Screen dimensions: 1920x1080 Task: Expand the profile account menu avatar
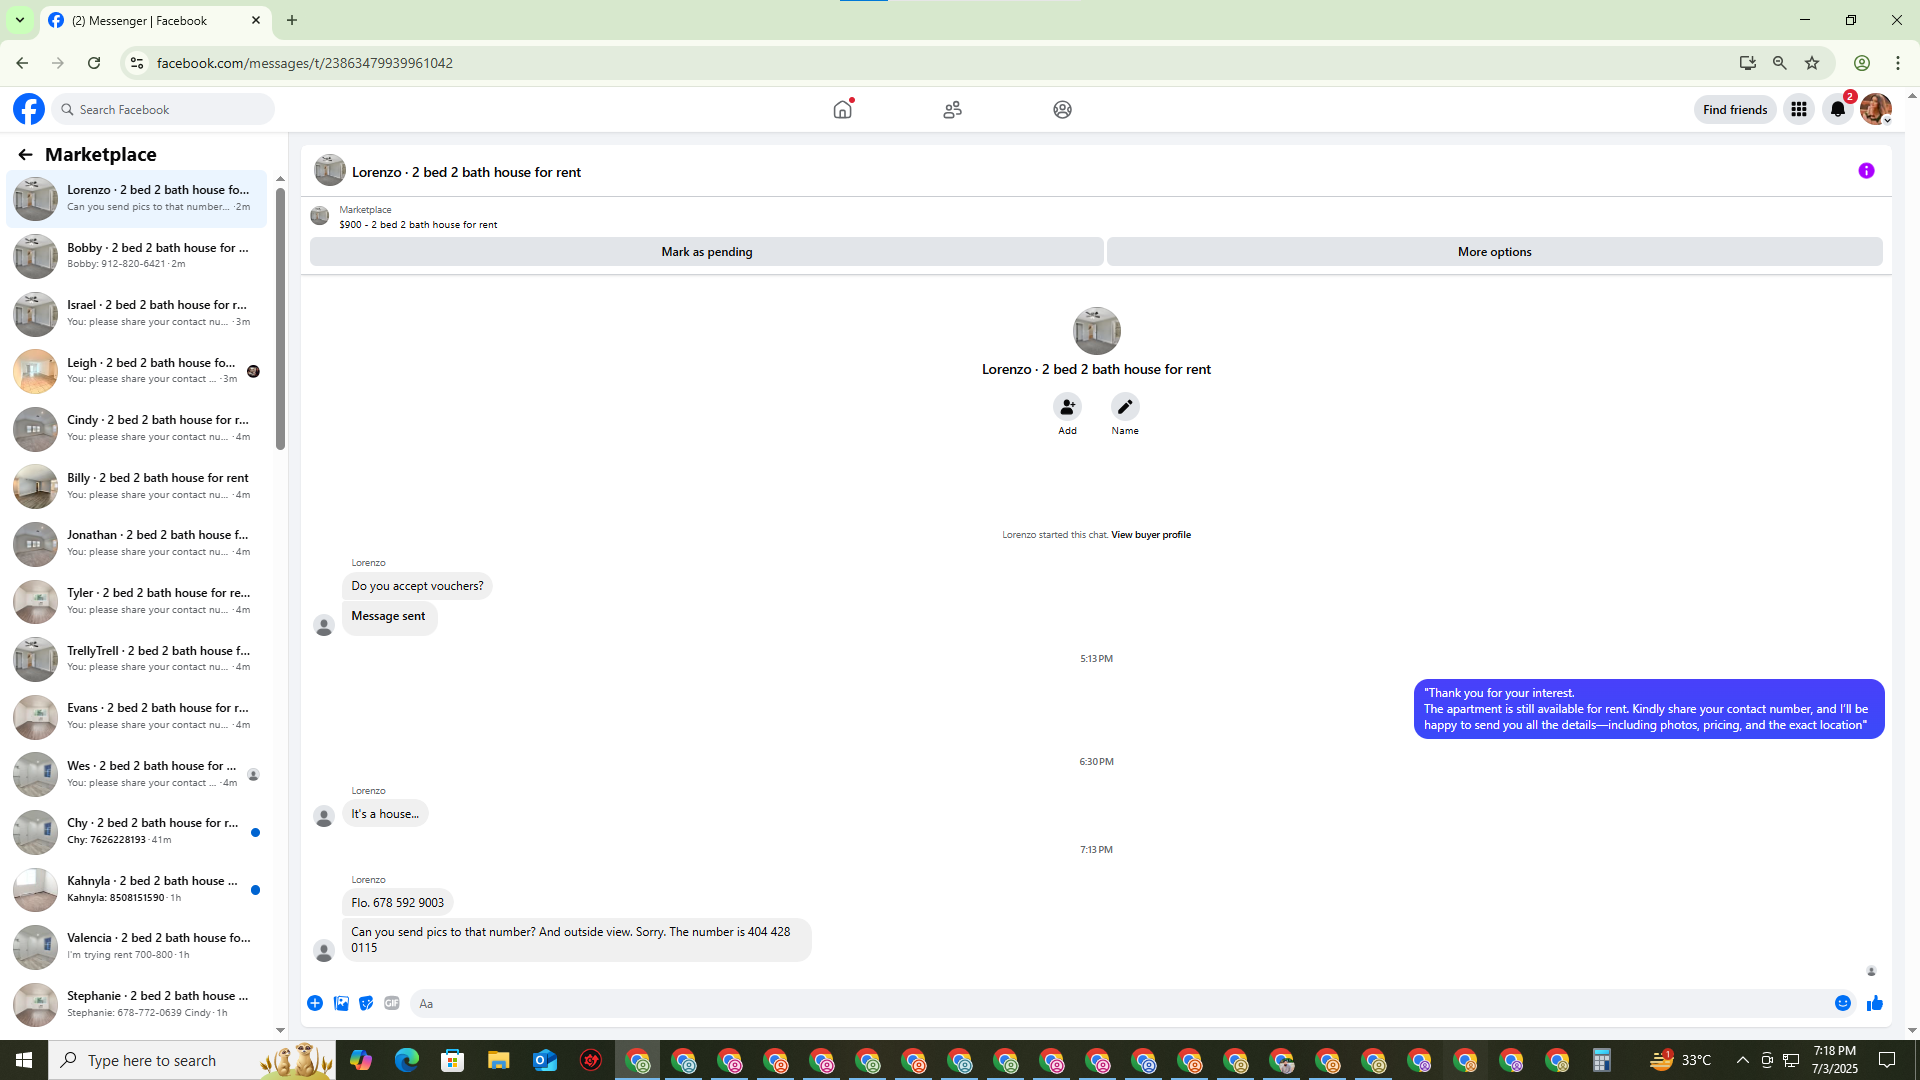[x=1876, y=109]
